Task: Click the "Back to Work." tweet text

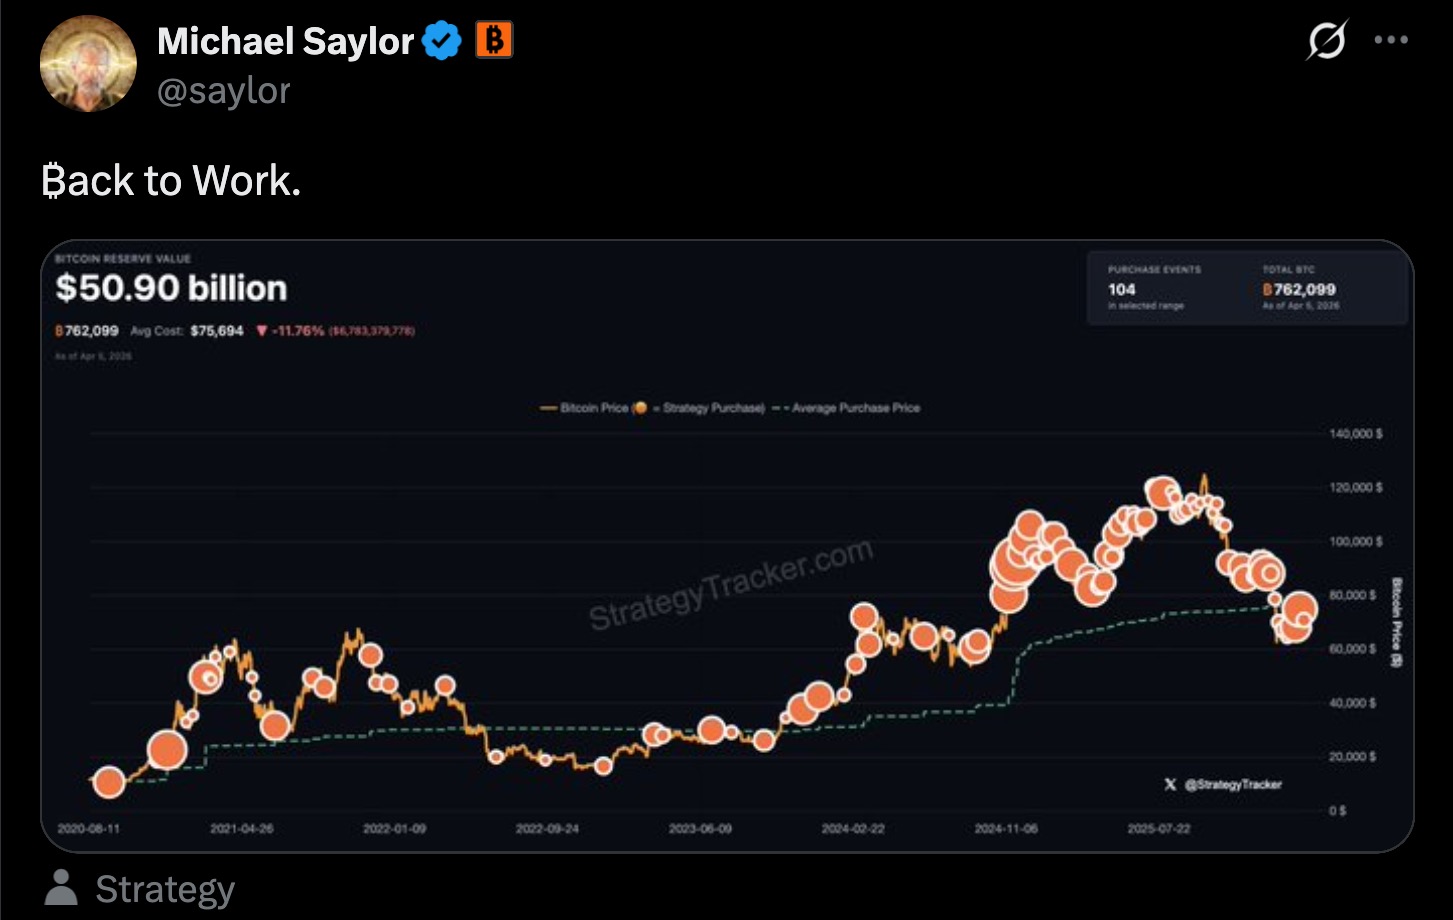Action: (171, 181)
